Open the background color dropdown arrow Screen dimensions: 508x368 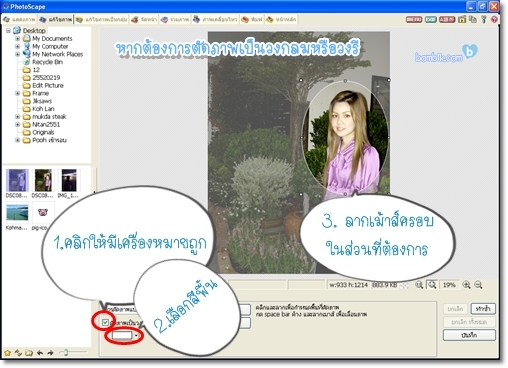(136, 336)
